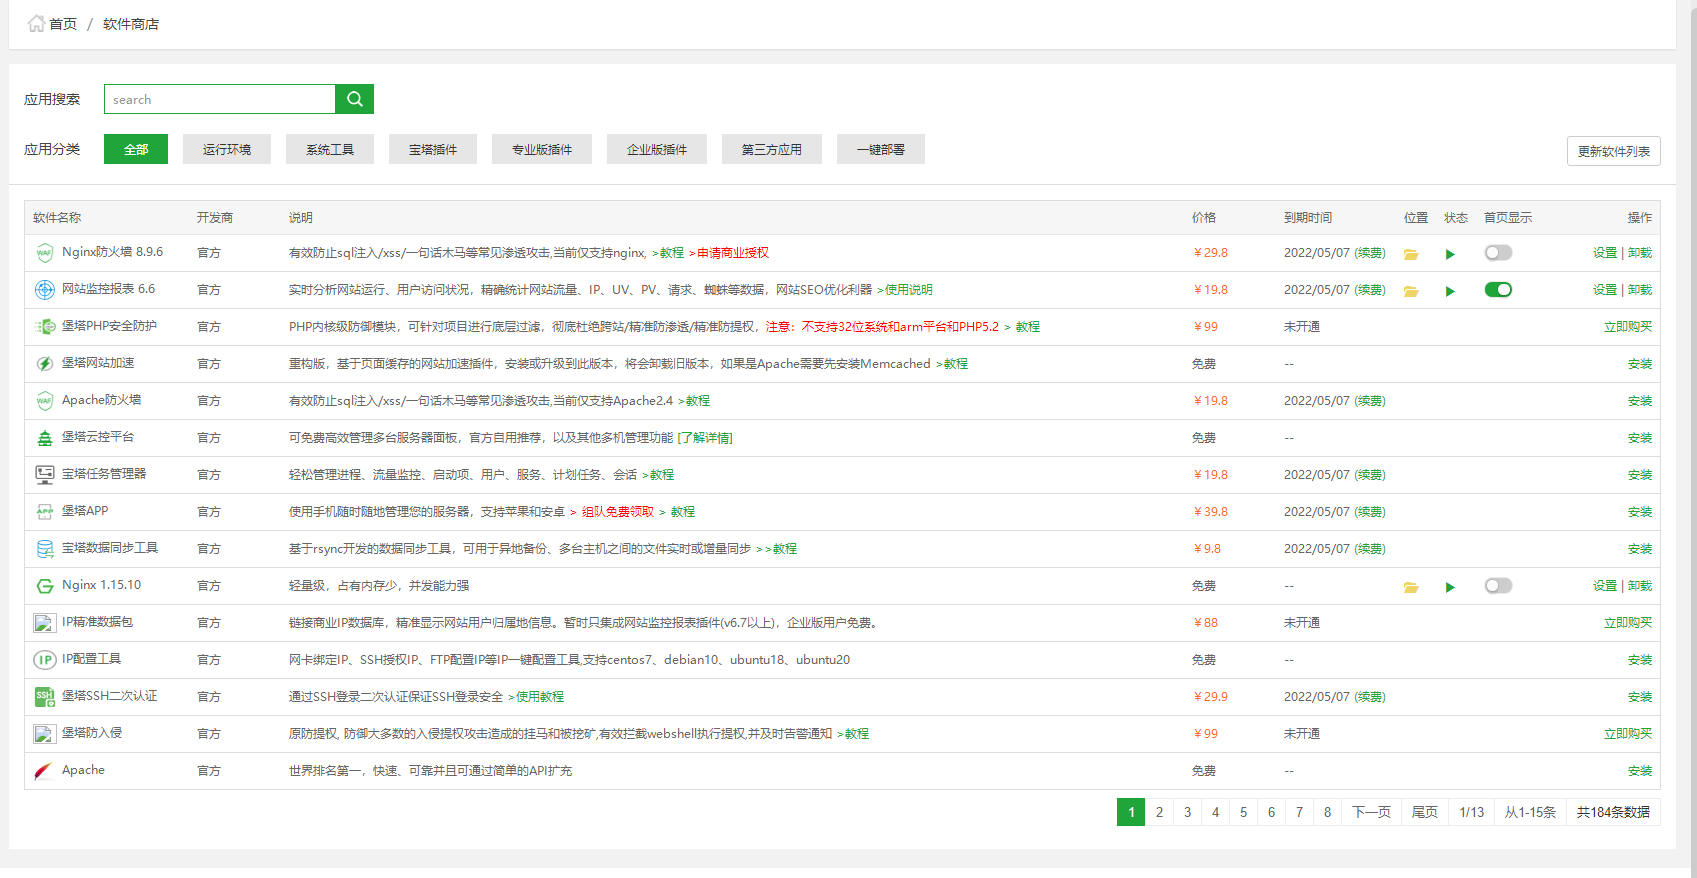
Task: Click the 宝塔数据同步工具 app icon
Action: point(45,549)
